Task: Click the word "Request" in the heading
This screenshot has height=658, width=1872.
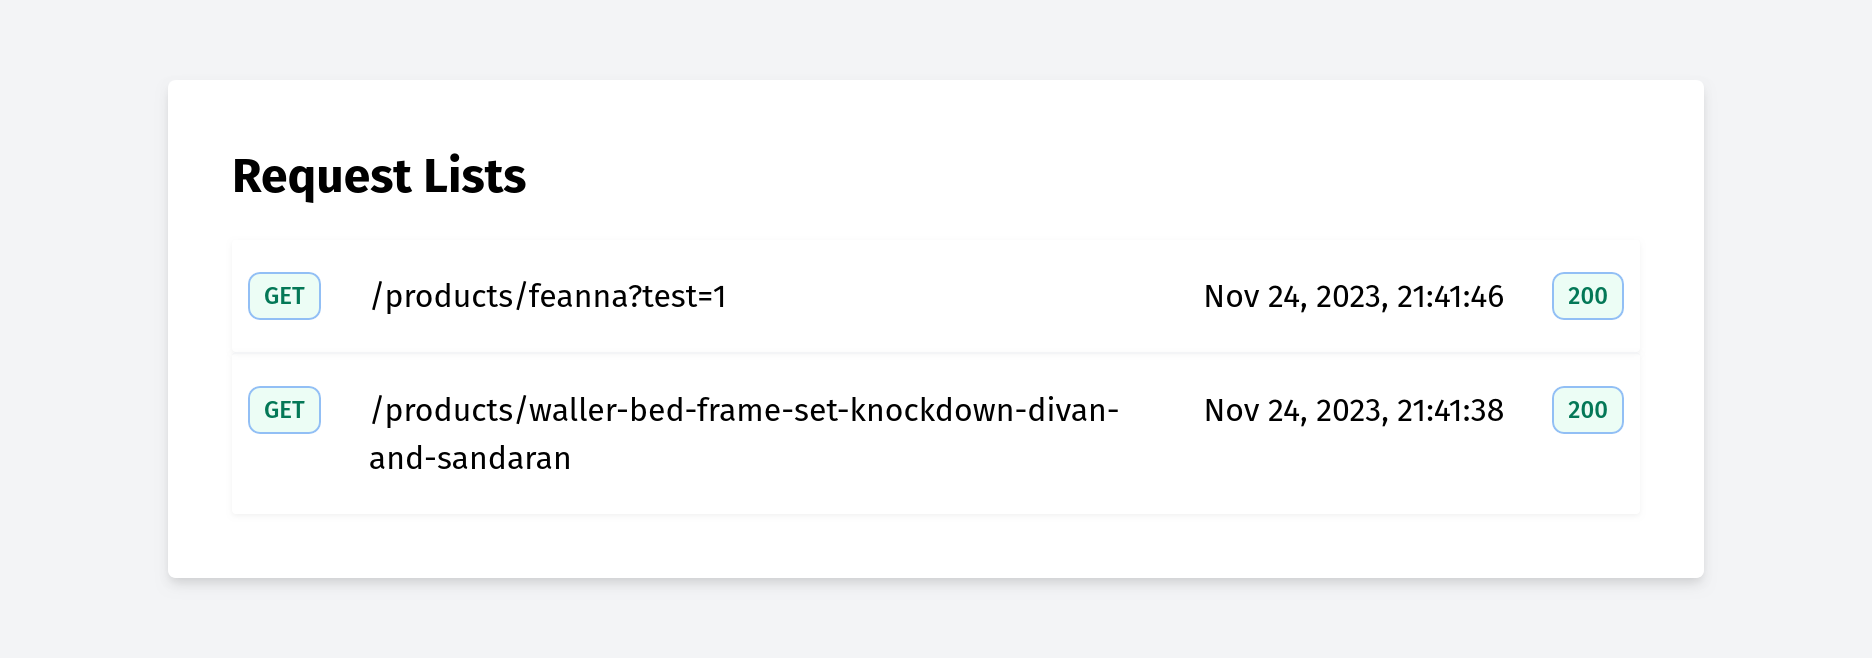Action: [321, 177]
